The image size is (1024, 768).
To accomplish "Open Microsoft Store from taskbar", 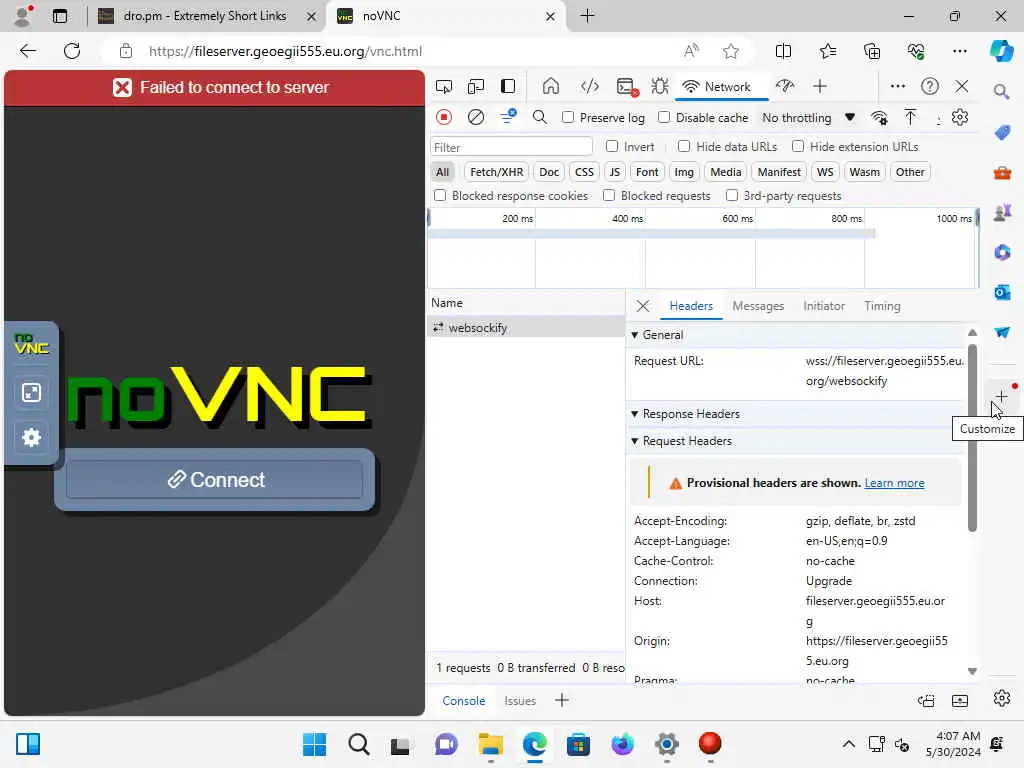I will coord(578,744).
